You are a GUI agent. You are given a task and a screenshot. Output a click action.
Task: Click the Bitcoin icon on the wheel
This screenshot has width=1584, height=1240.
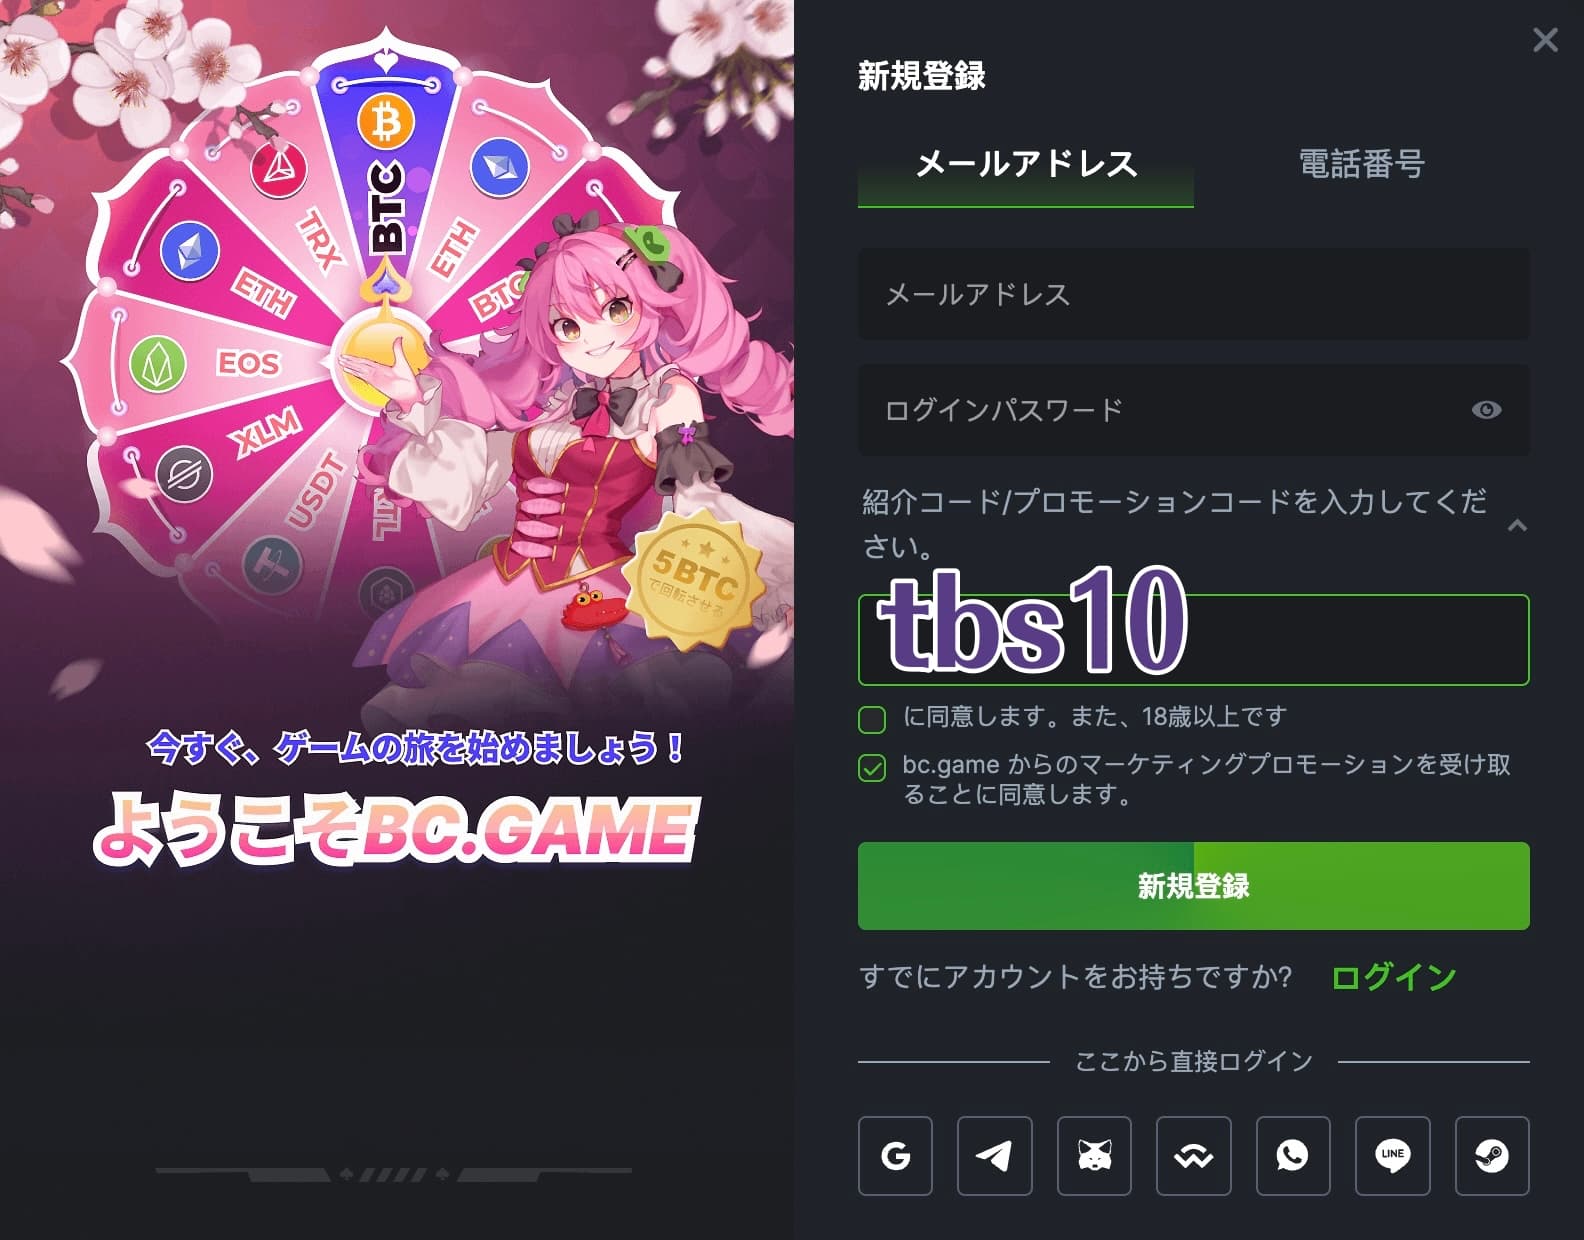pyautogui.click(x=386, y=123)
